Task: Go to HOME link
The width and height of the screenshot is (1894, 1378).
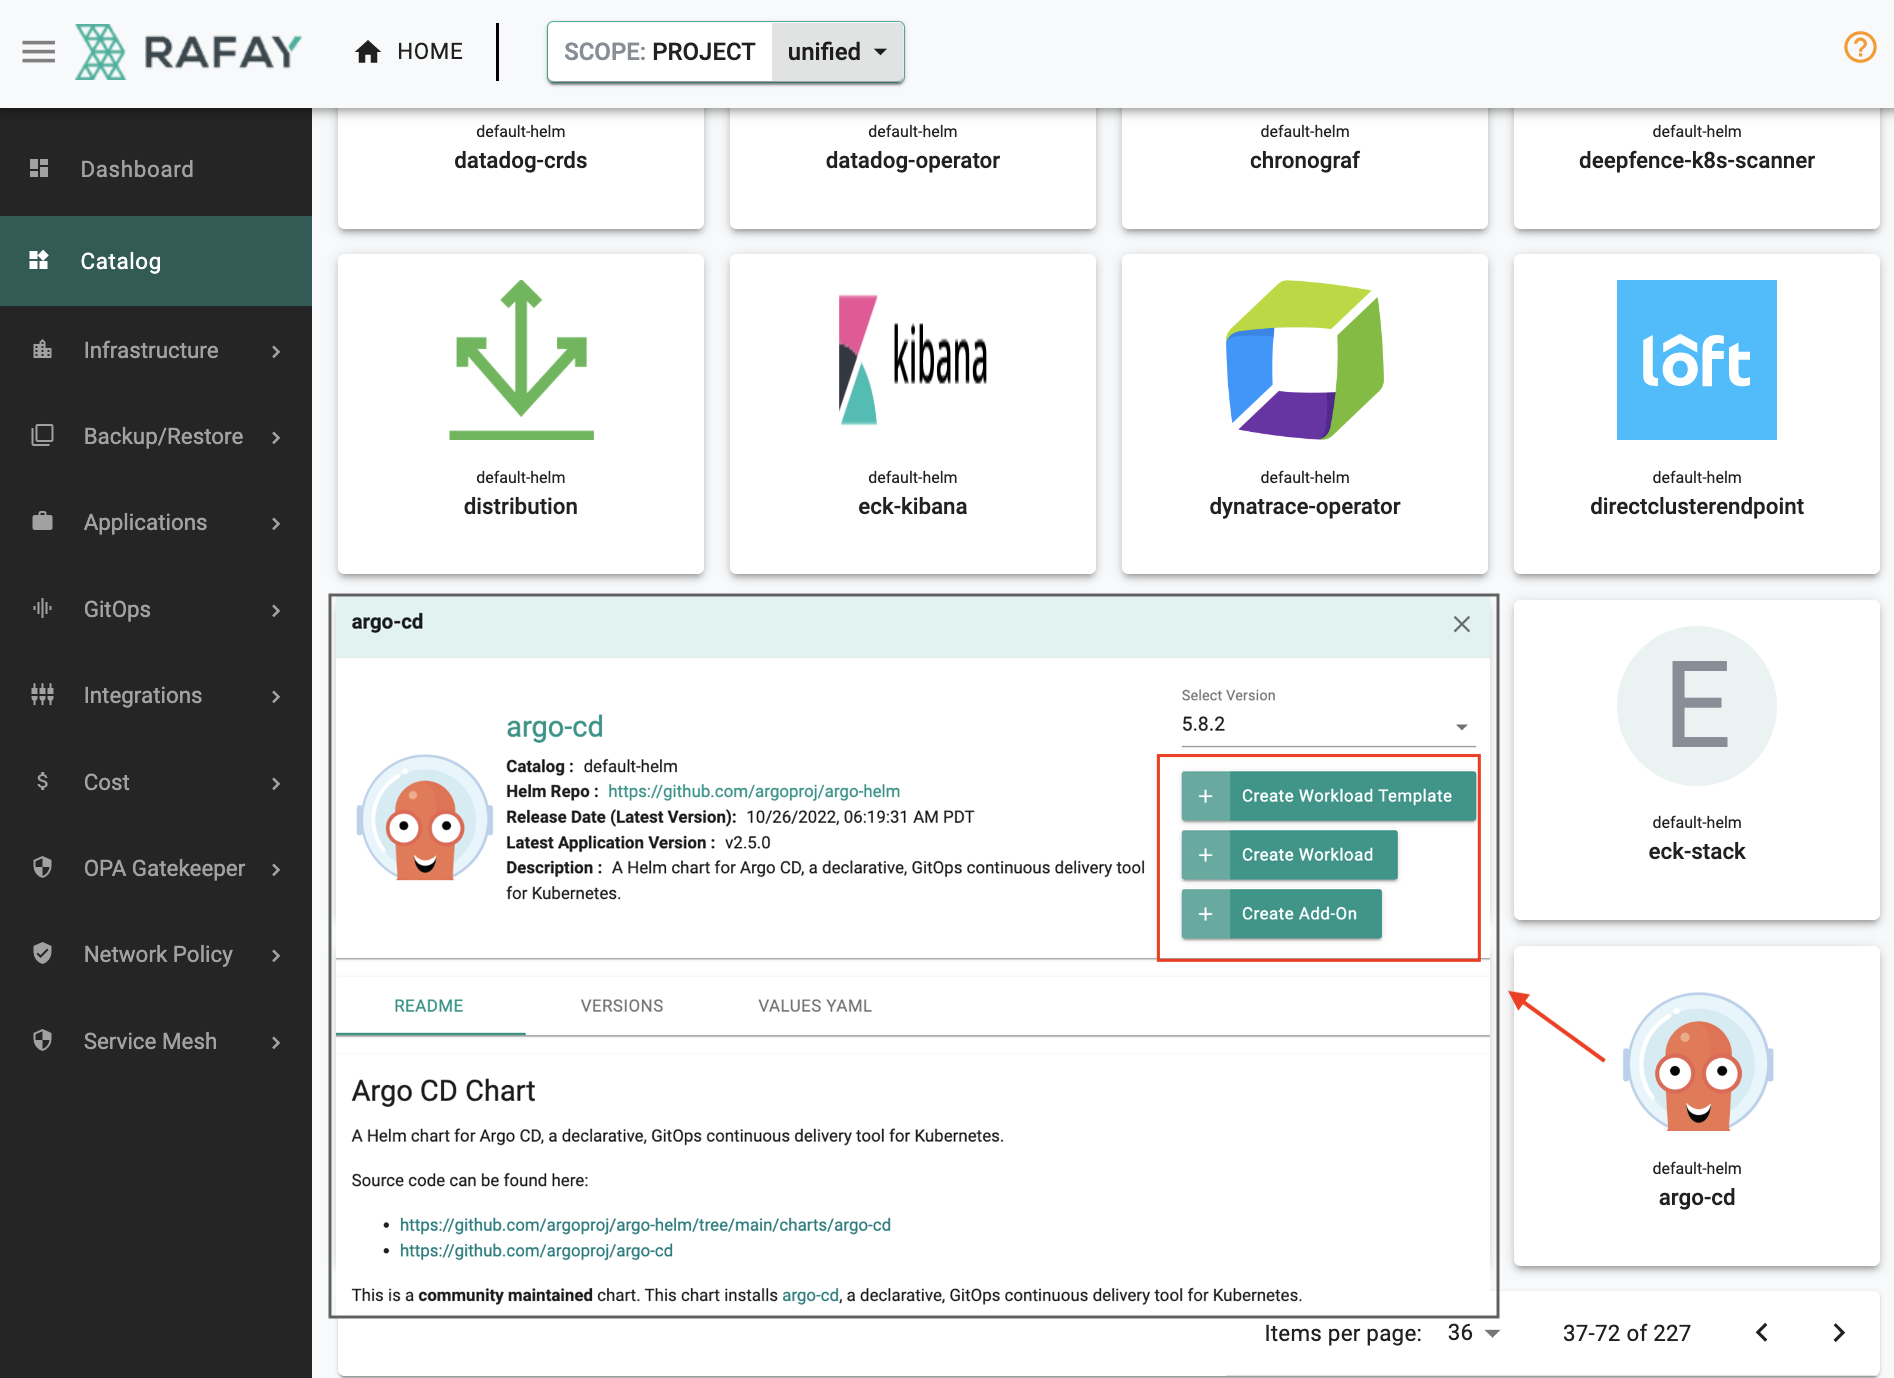Action: click(x=409, y=52)
